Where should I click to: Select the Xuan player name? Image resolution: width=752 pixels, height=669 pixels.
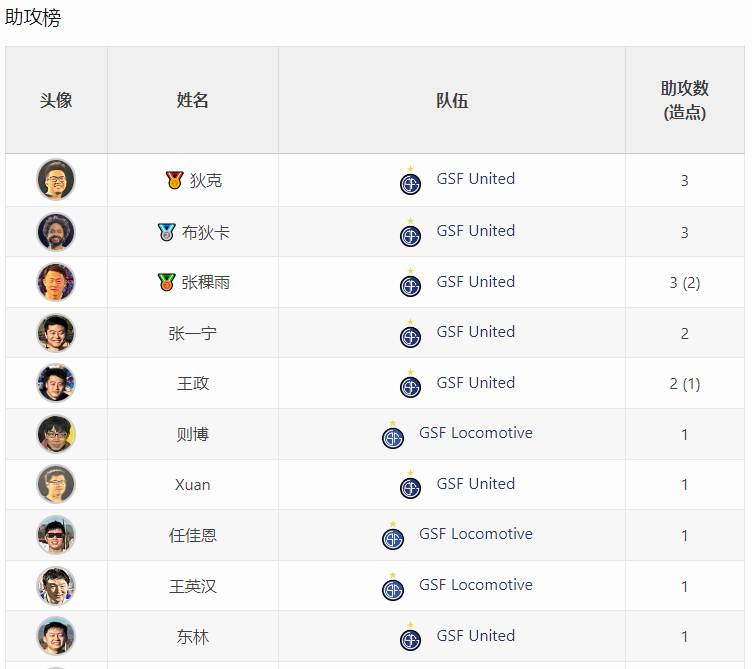[x=192, y=485]
